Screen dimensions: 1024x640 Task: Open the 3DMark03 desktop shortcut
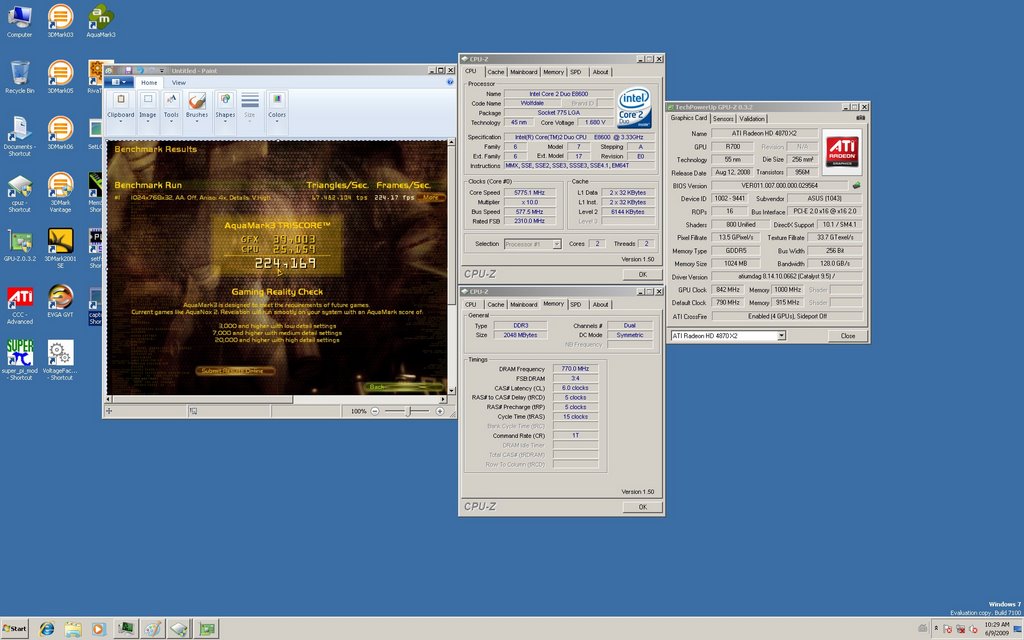tap(60, 20)
